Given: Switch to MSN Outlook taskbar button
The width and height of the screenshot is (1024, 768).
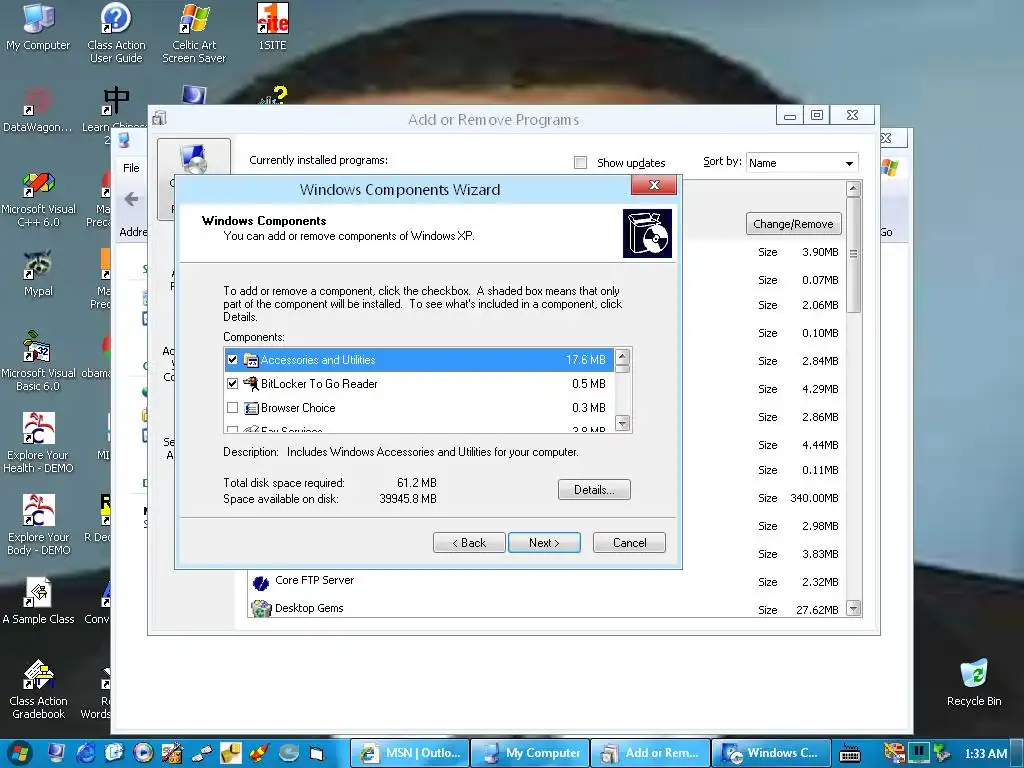Looking at the screenshot, I should point(410,753).
